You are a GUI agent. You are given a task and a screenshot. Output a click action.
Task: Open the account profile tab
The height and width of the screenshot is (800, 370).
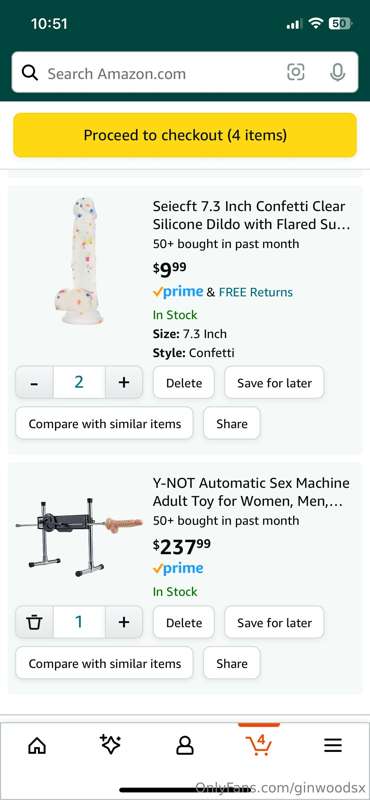point(185,746)
